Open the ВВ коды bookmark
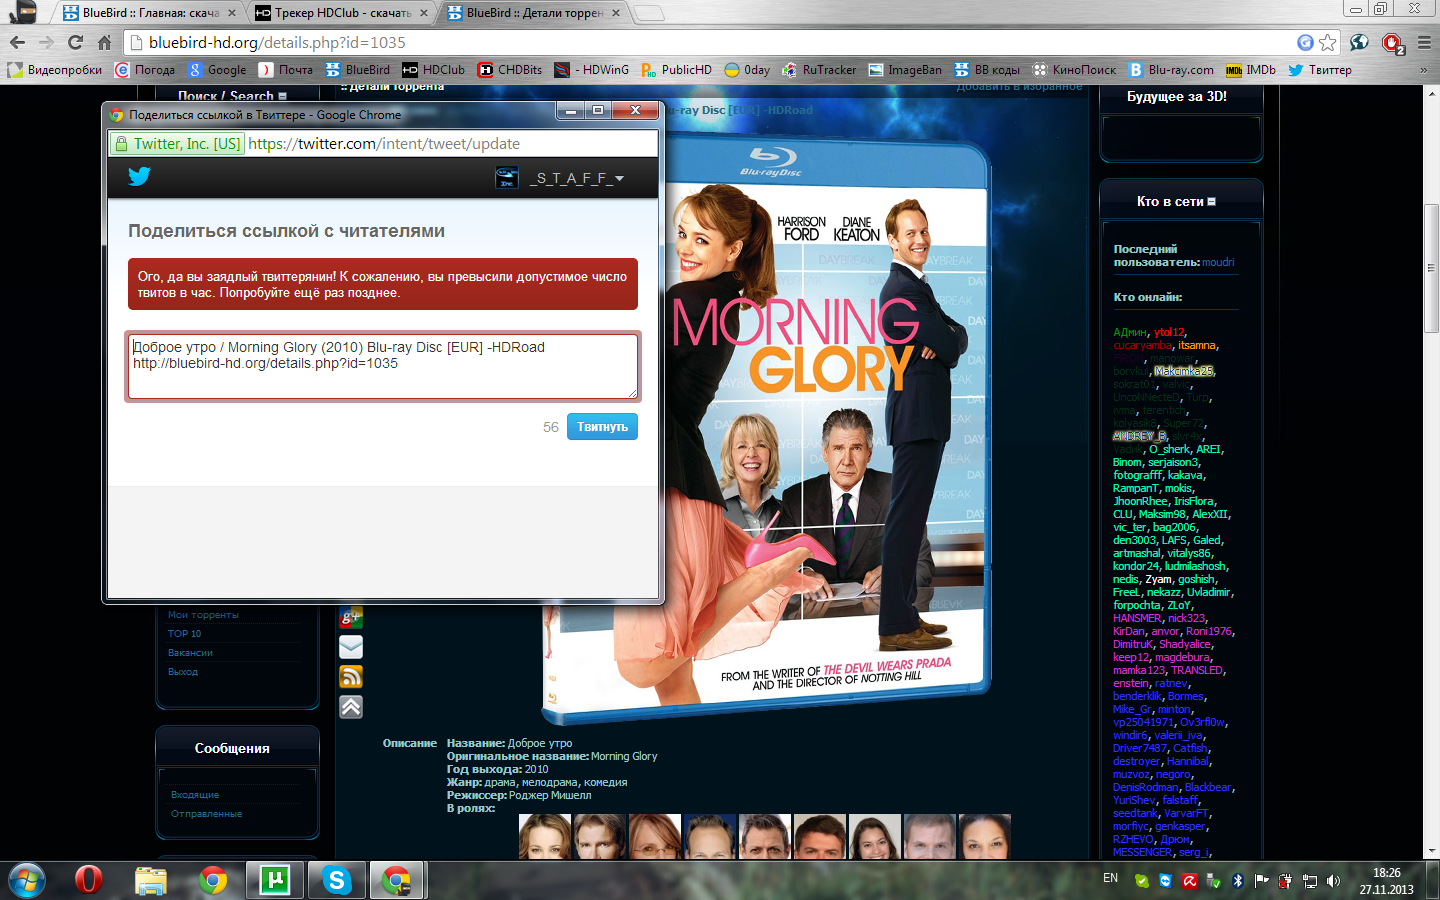The image size is (1440, 900). click(x=987, y=70)
